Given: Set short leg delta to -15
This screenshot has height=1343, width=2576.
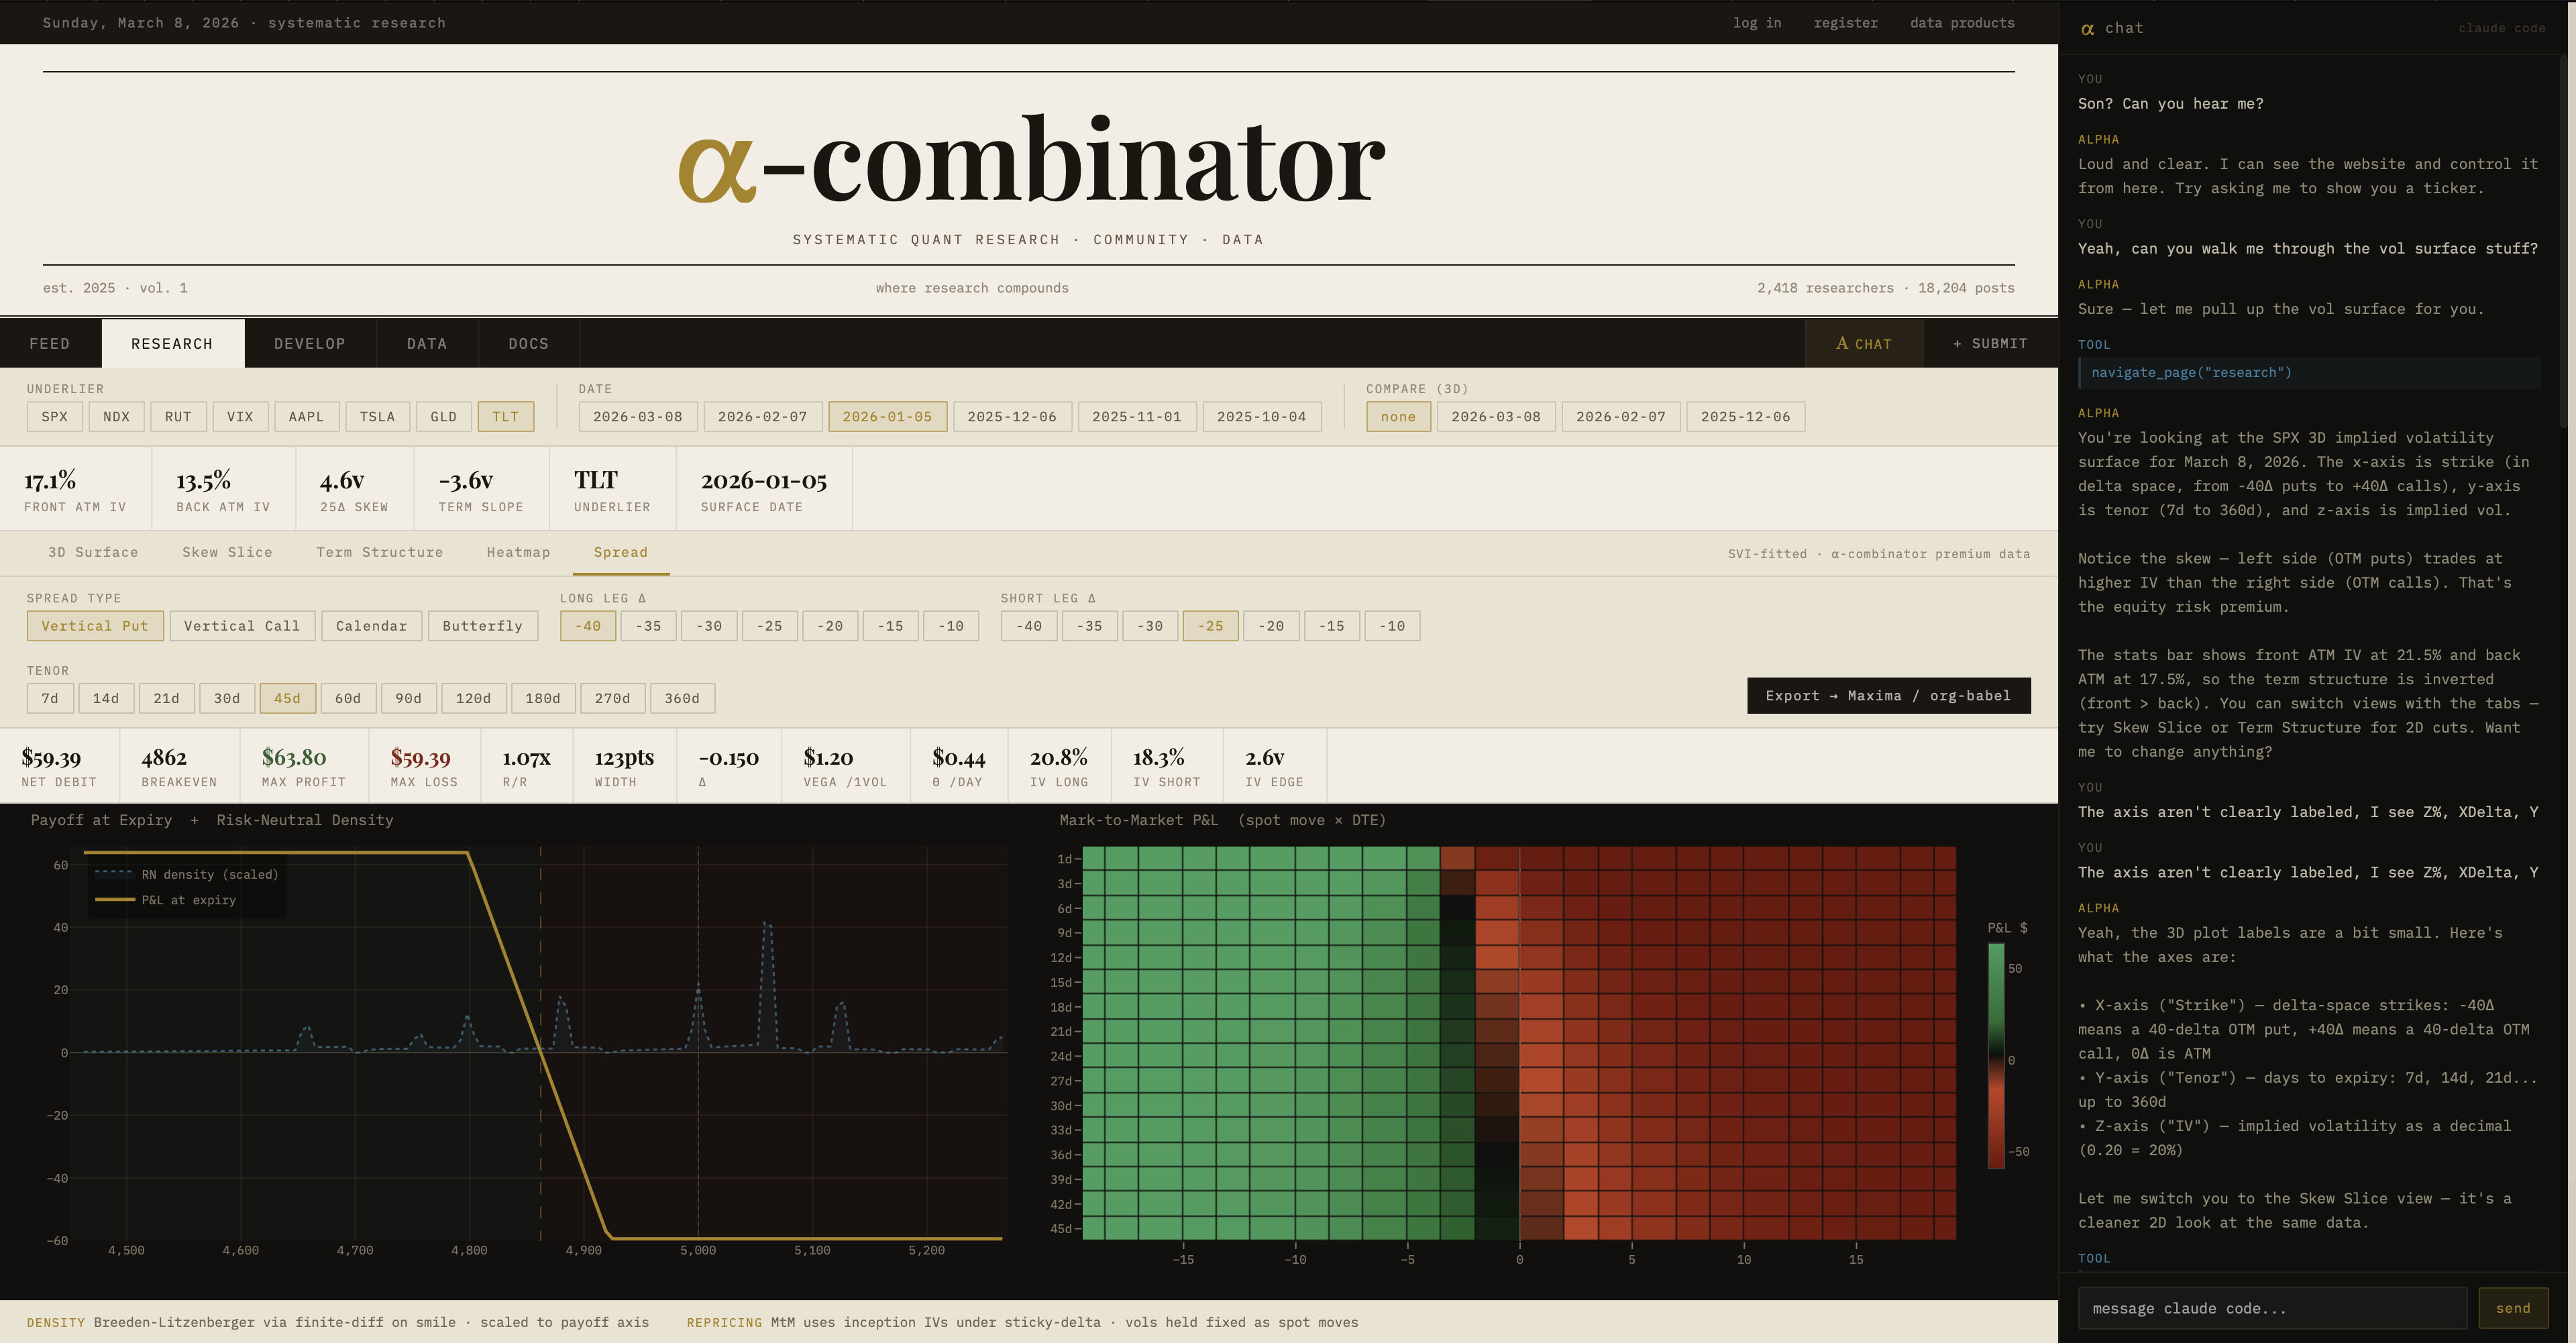Looking at the screenshot, I should tap(1331, 626).
